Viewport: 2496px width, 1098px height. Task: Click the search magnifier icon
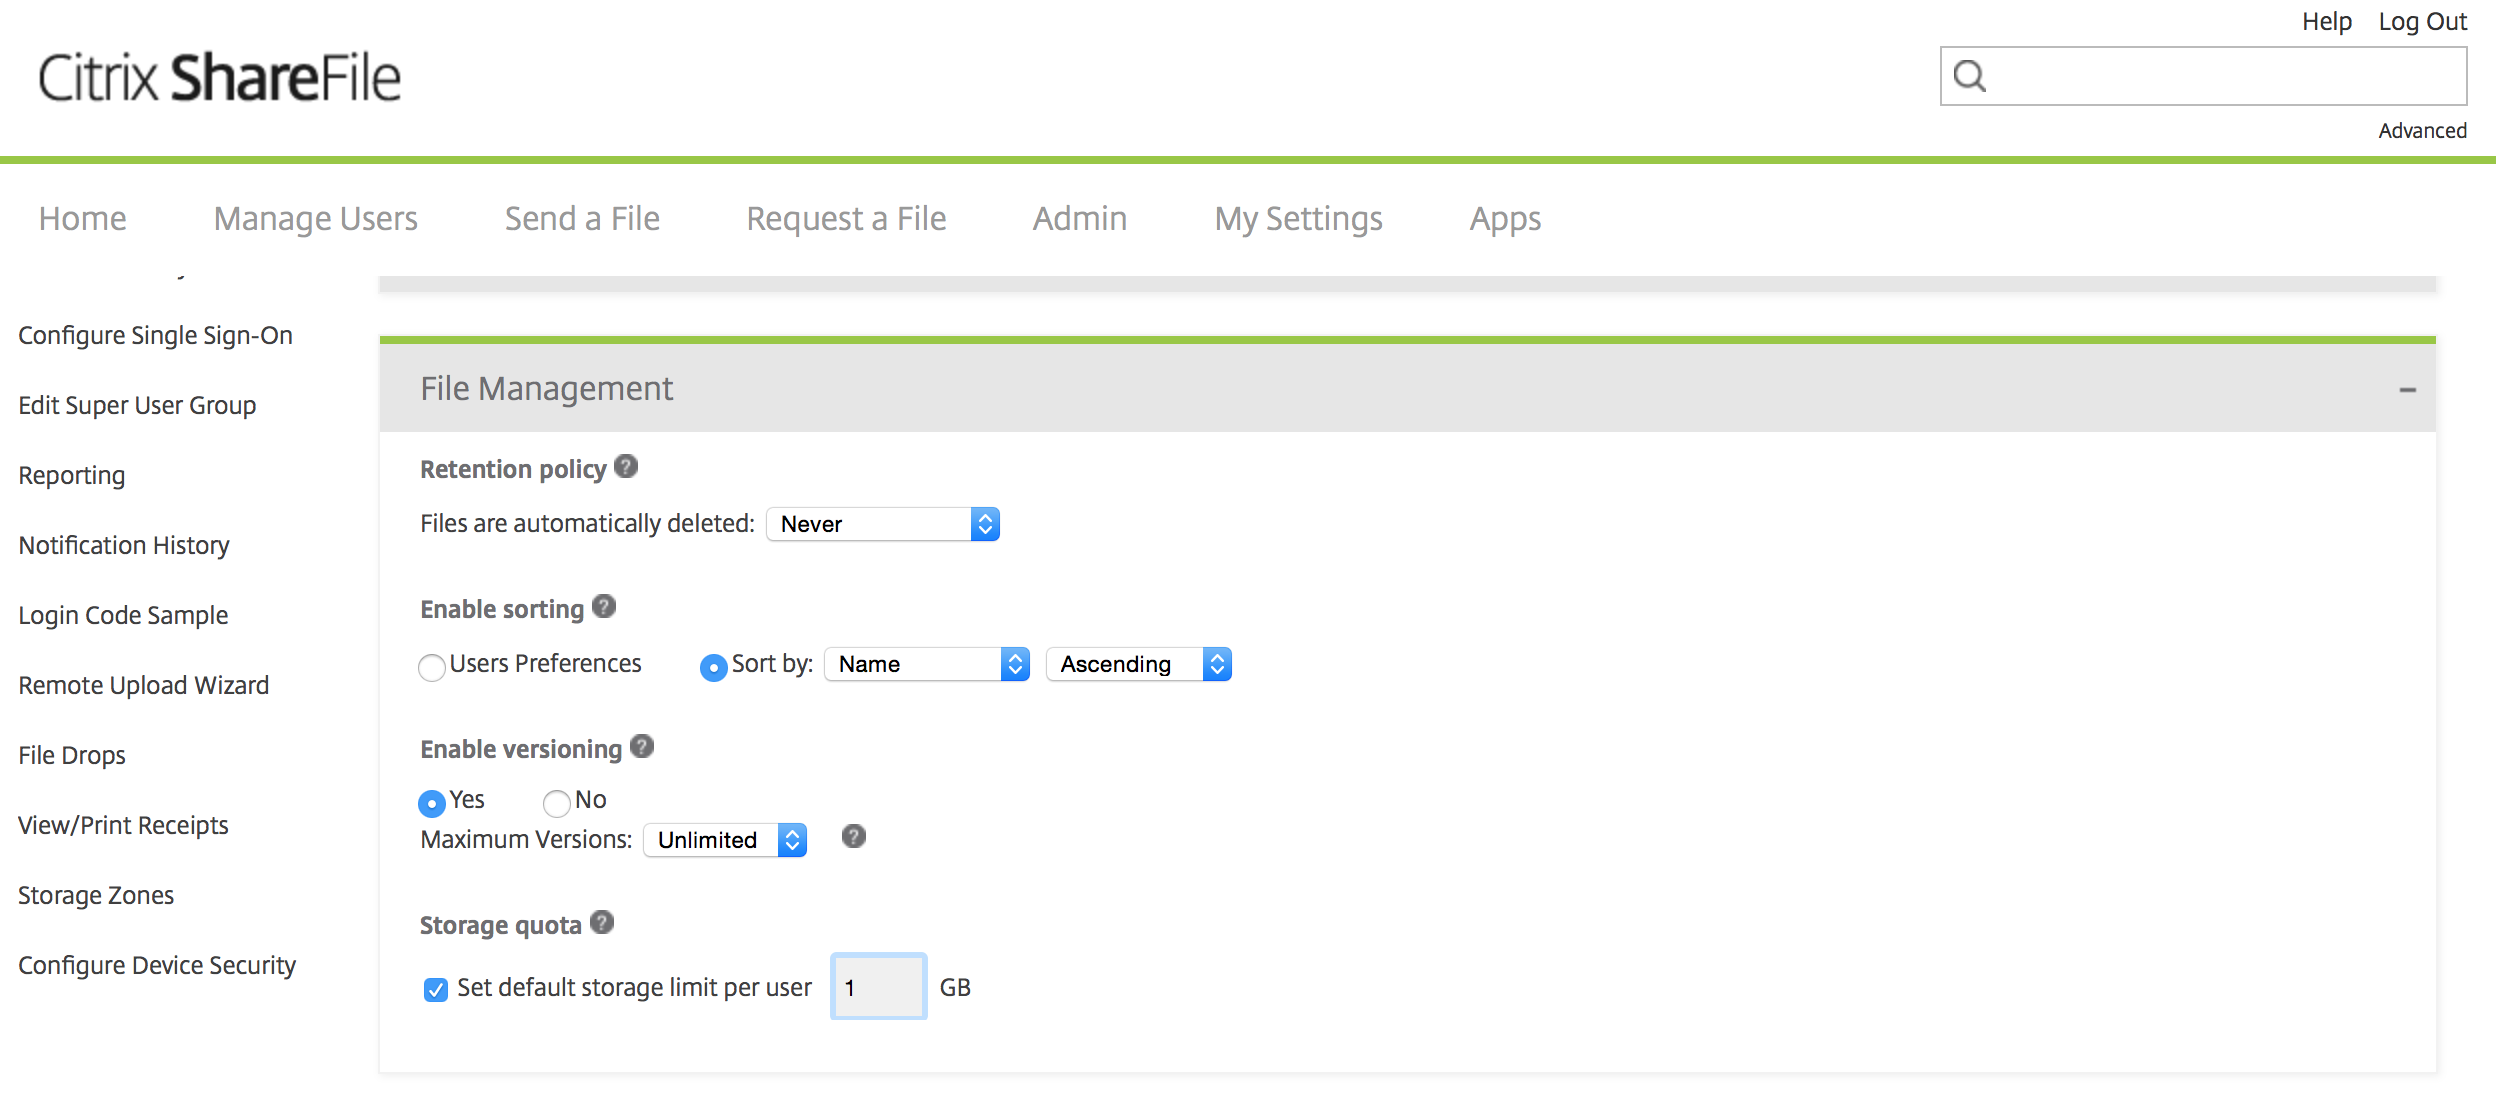click(1969, 76)
